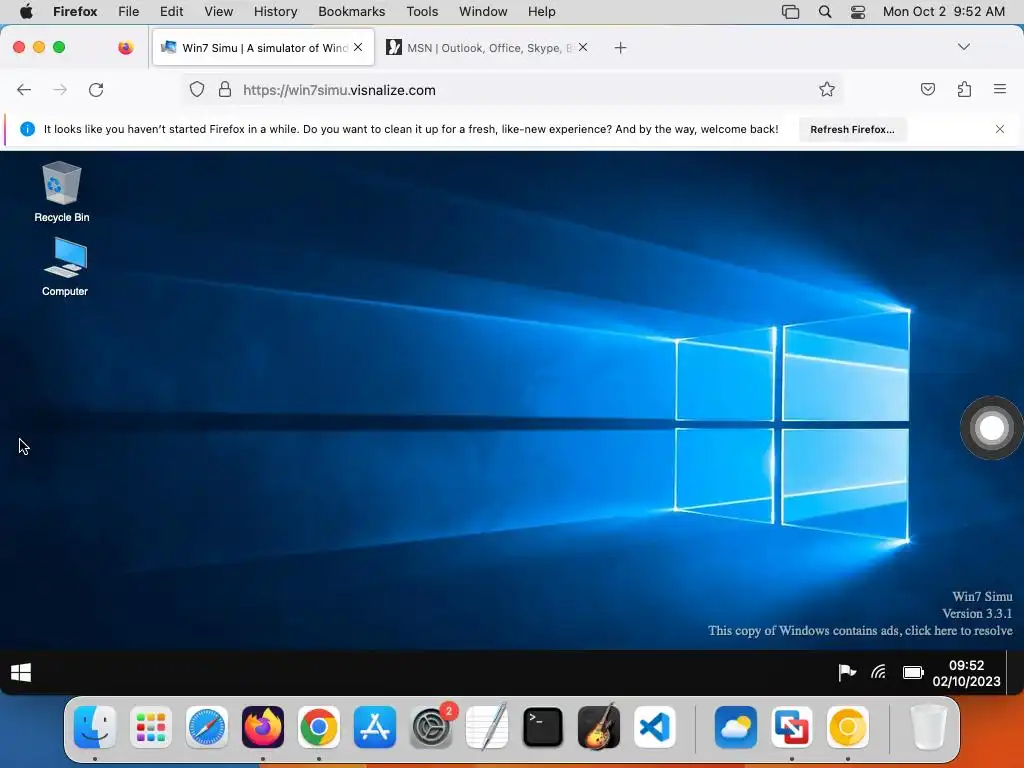Open the Edit menu

[x=172, y=12]
